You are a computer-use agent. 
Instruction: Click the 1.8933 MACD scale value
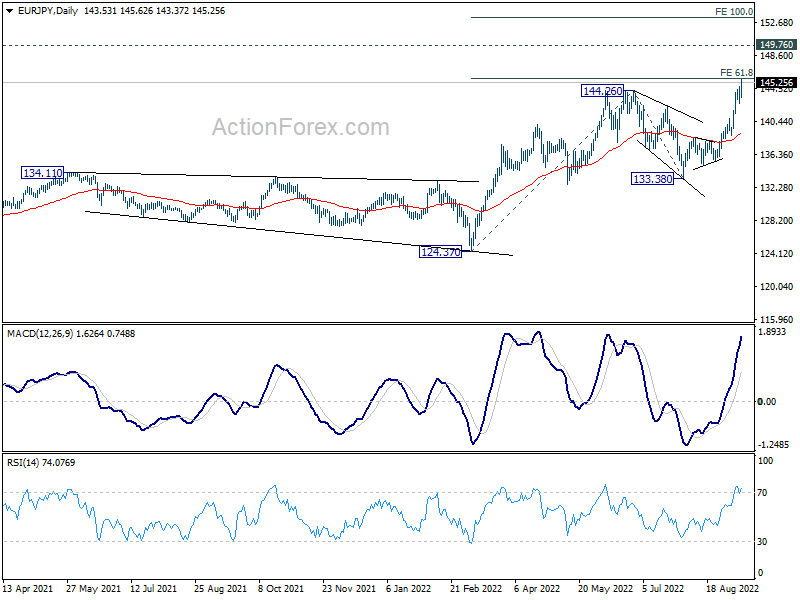[x=772, y=332]
